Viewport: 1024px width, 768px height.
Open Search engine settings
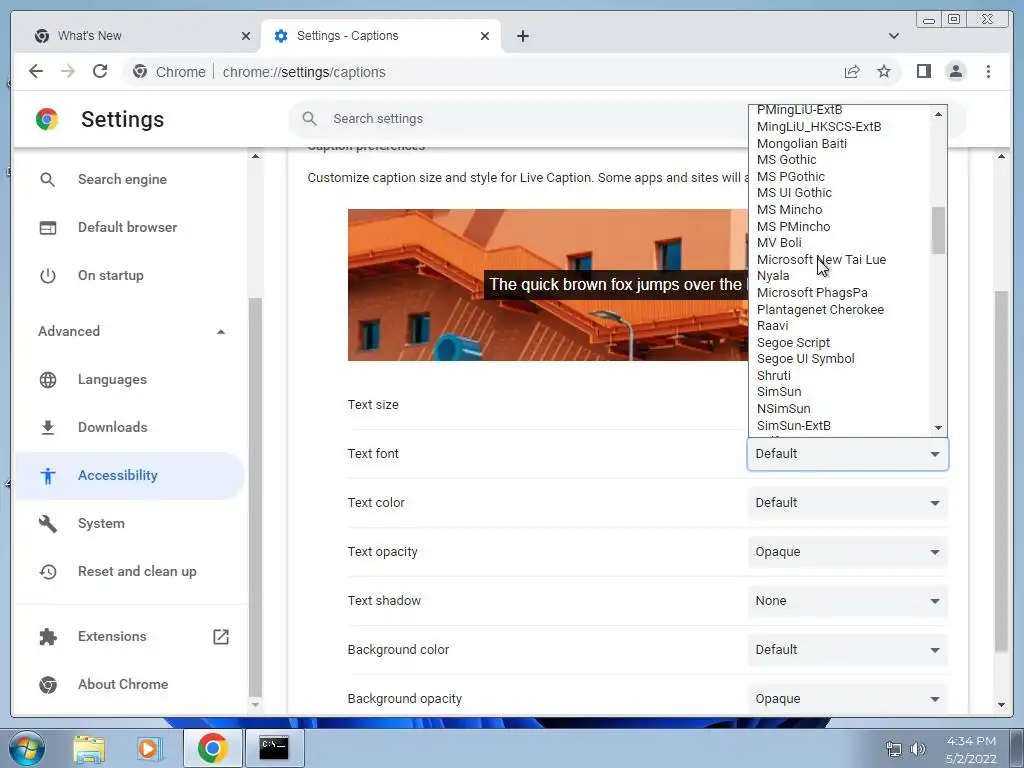click(x=122, y=180)
